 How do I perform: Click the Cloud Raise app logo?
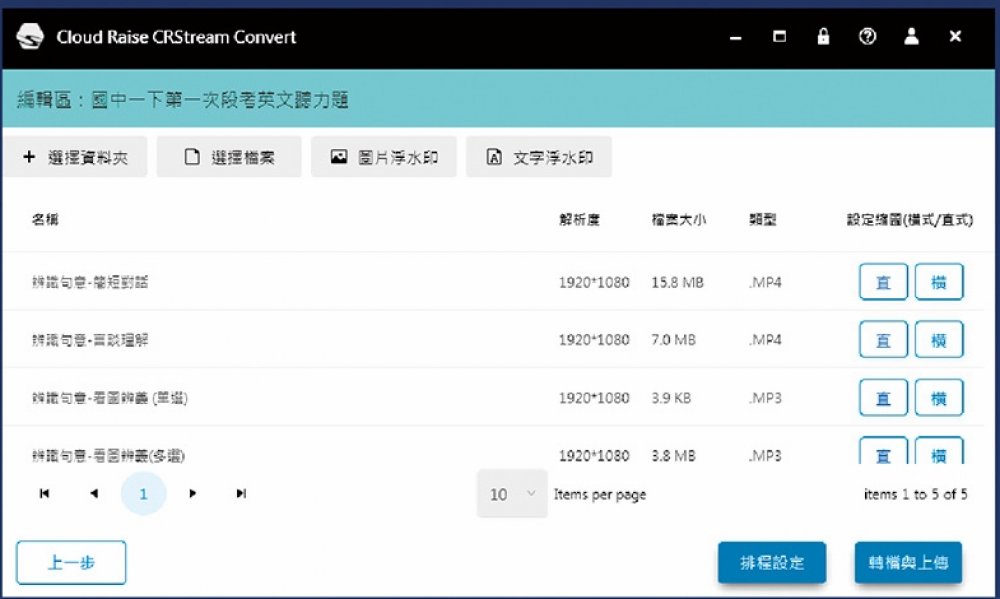tap(30, 37)
